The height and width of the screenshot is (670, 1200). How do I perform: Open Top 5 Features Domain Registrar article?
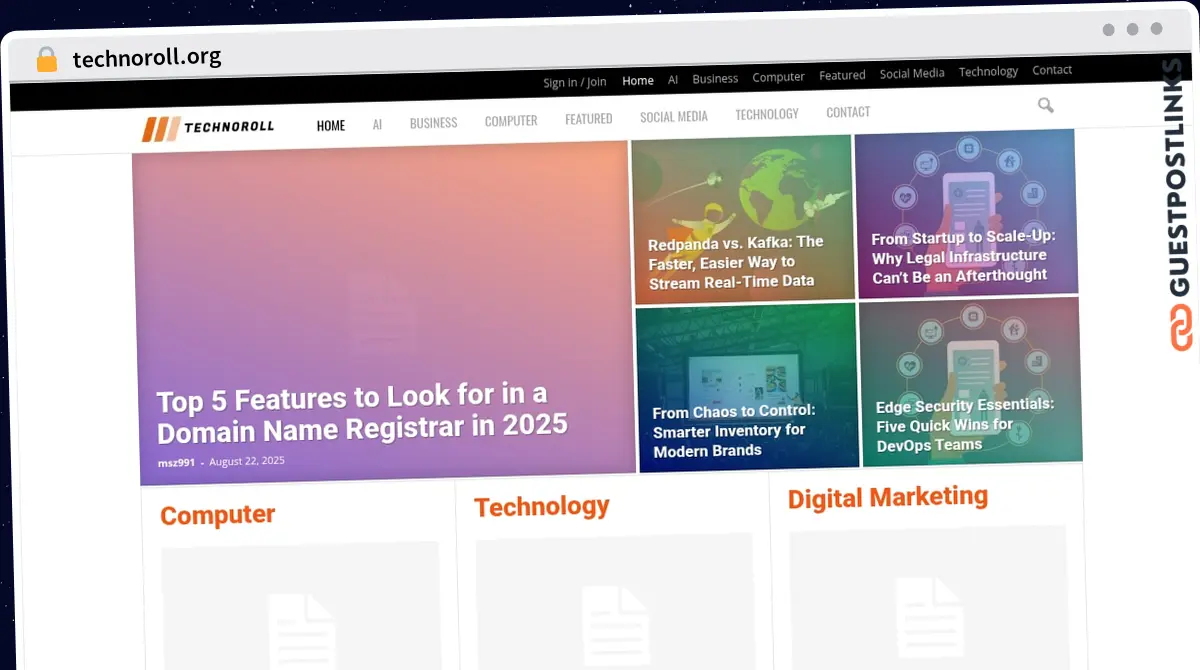tap(362, 413)
